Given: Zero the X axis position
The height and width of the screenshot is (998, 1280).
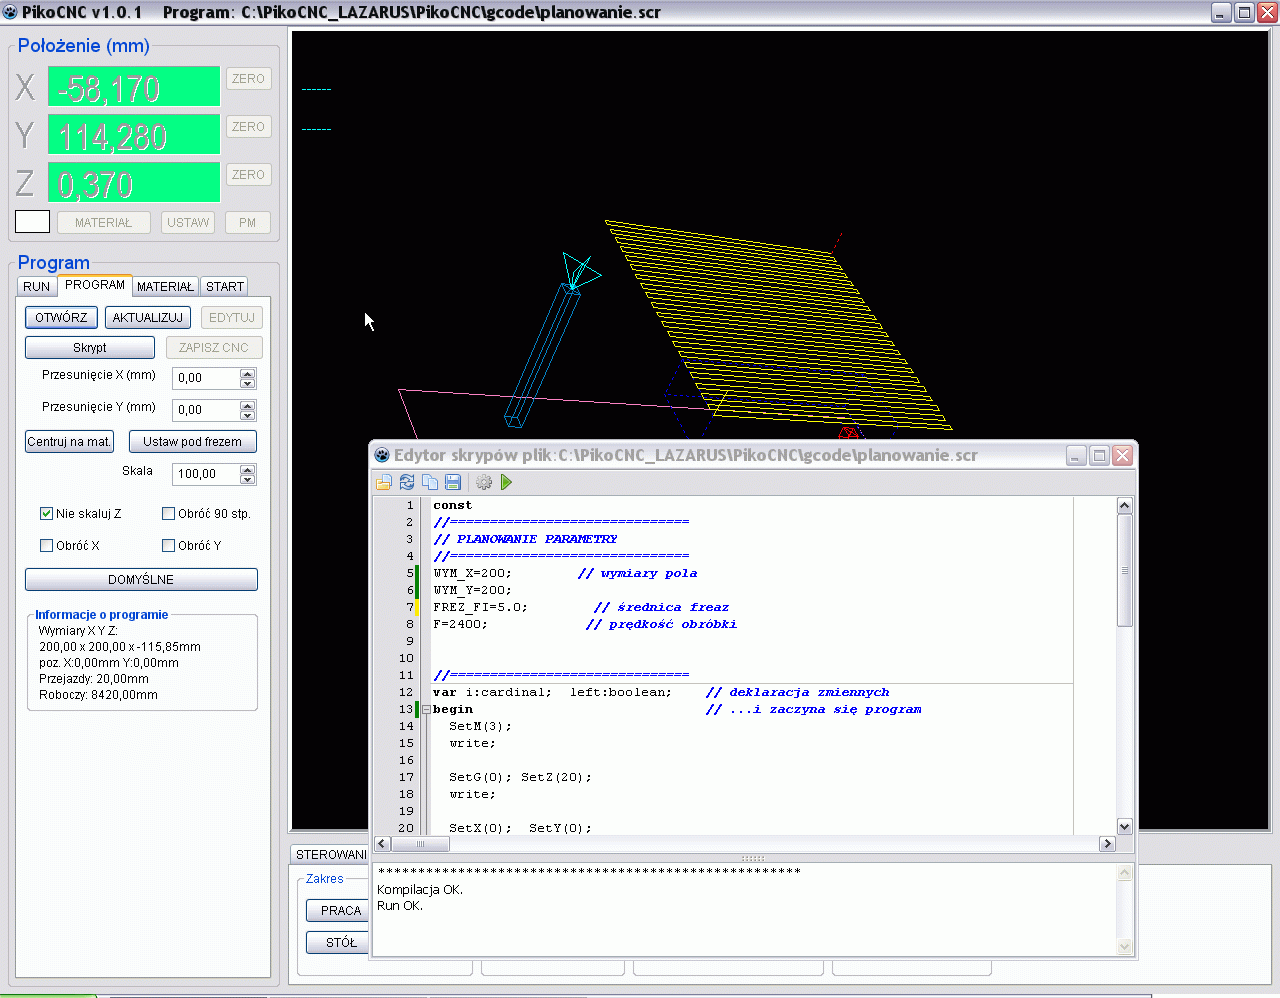Looking at the screenshot, I should (248, 78).
